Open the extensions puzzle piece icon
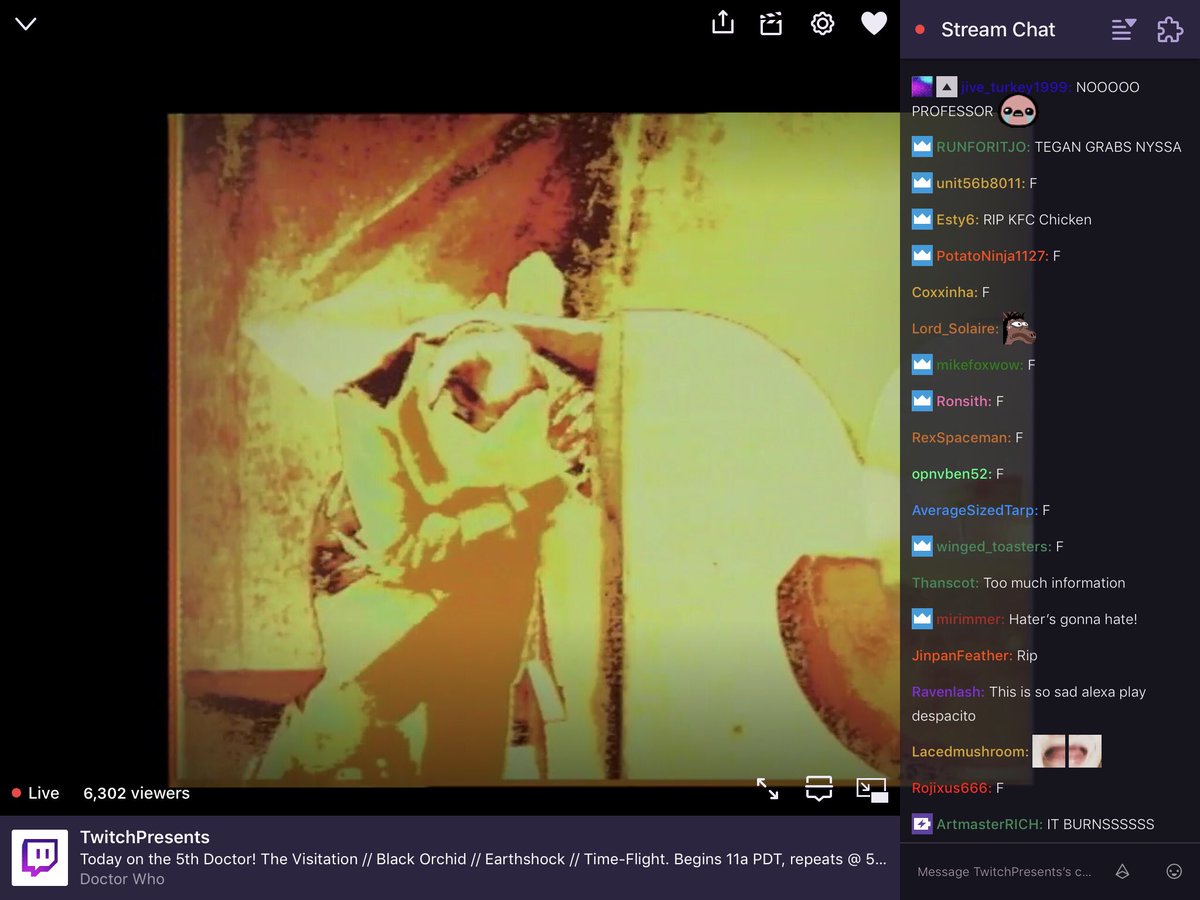Image resolution: width=1200 pixels, height=900 pixels. (x=1170, y=29)
